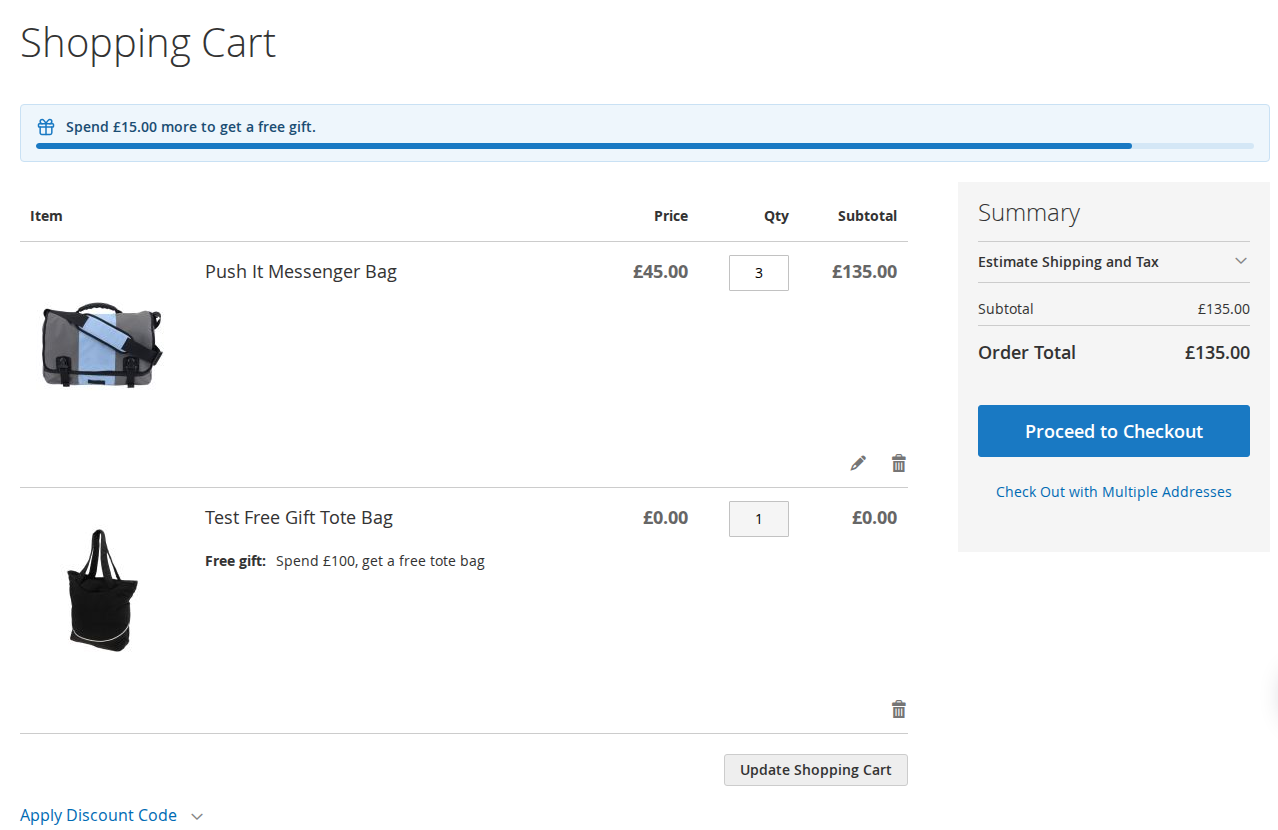Remove Push It Messenger Bag with trash icon
This screenshot has height=830, width=1278.
pyautogui.click(x=899, y=463)
